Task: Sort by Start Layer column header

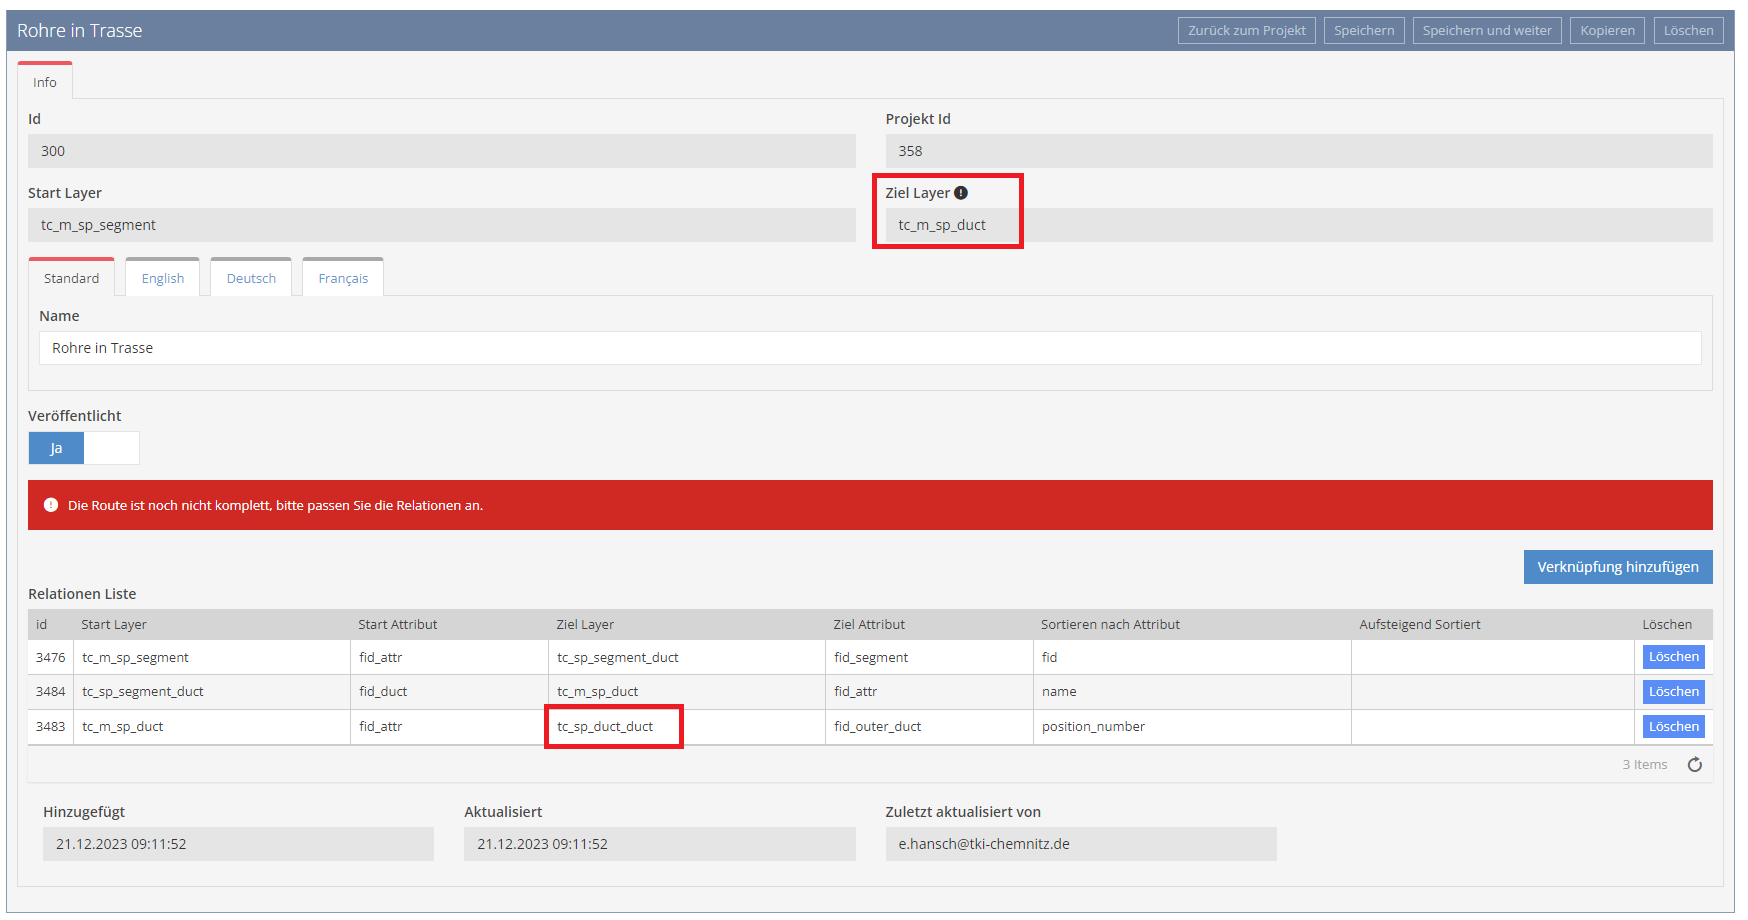Action: 114,625
